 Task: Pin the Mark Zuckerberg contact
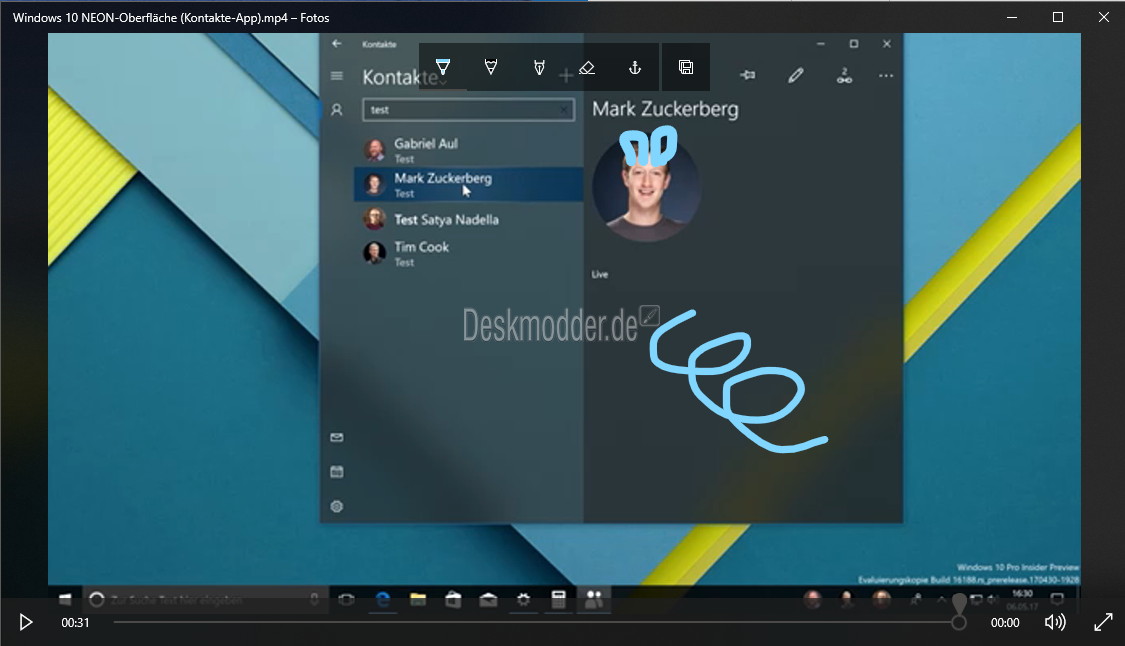pos(748,75)
